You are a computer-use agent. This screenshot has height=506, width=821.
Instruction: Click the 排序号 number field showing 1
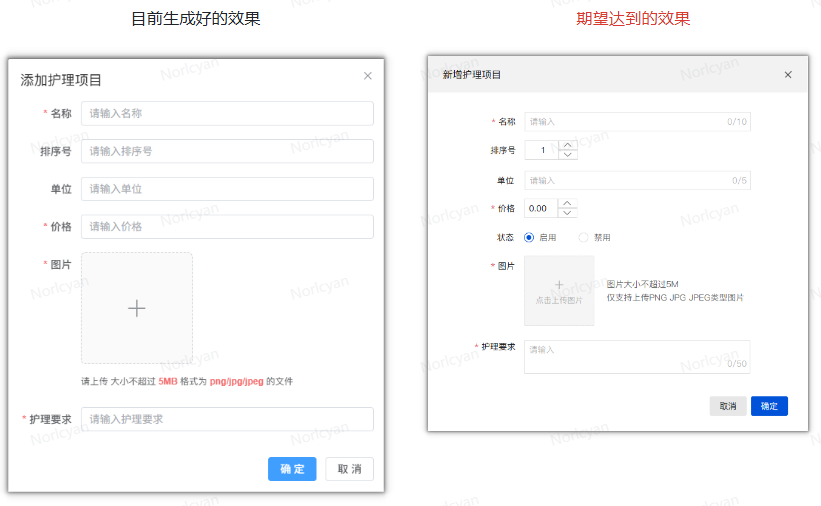(x=542, y=150)
